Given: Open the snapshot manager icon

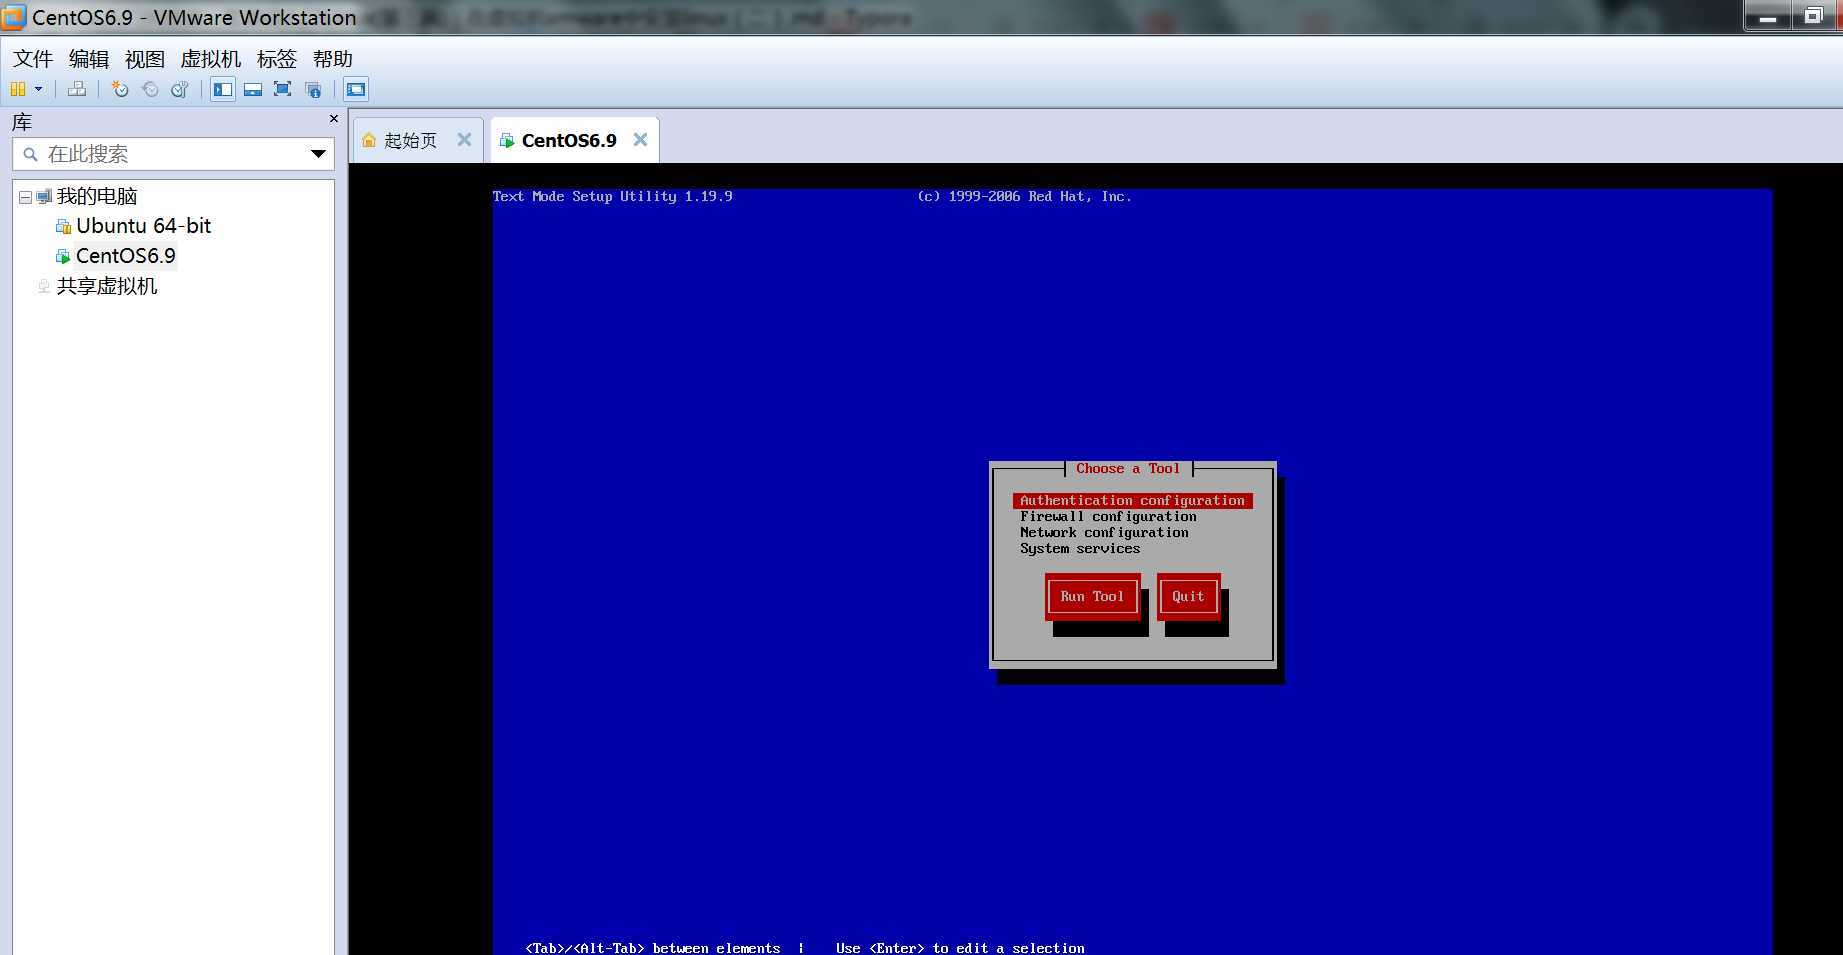Looking at the screenshot, I should pos(180,89).
